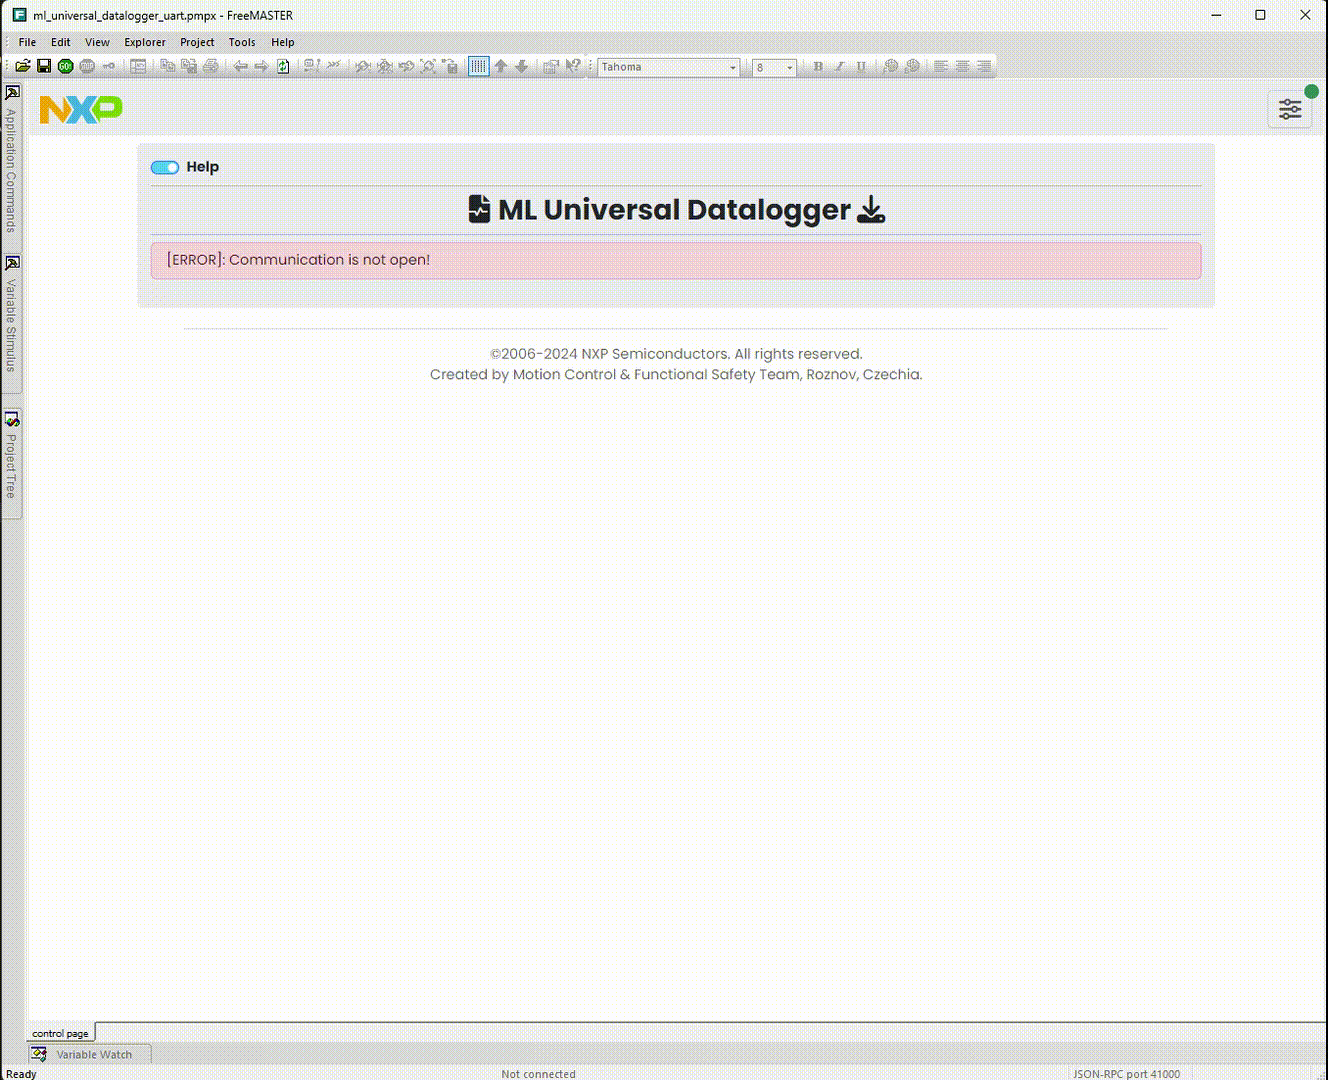
Task: Apply bold formatting with the B icon
Action: point(818,66)
